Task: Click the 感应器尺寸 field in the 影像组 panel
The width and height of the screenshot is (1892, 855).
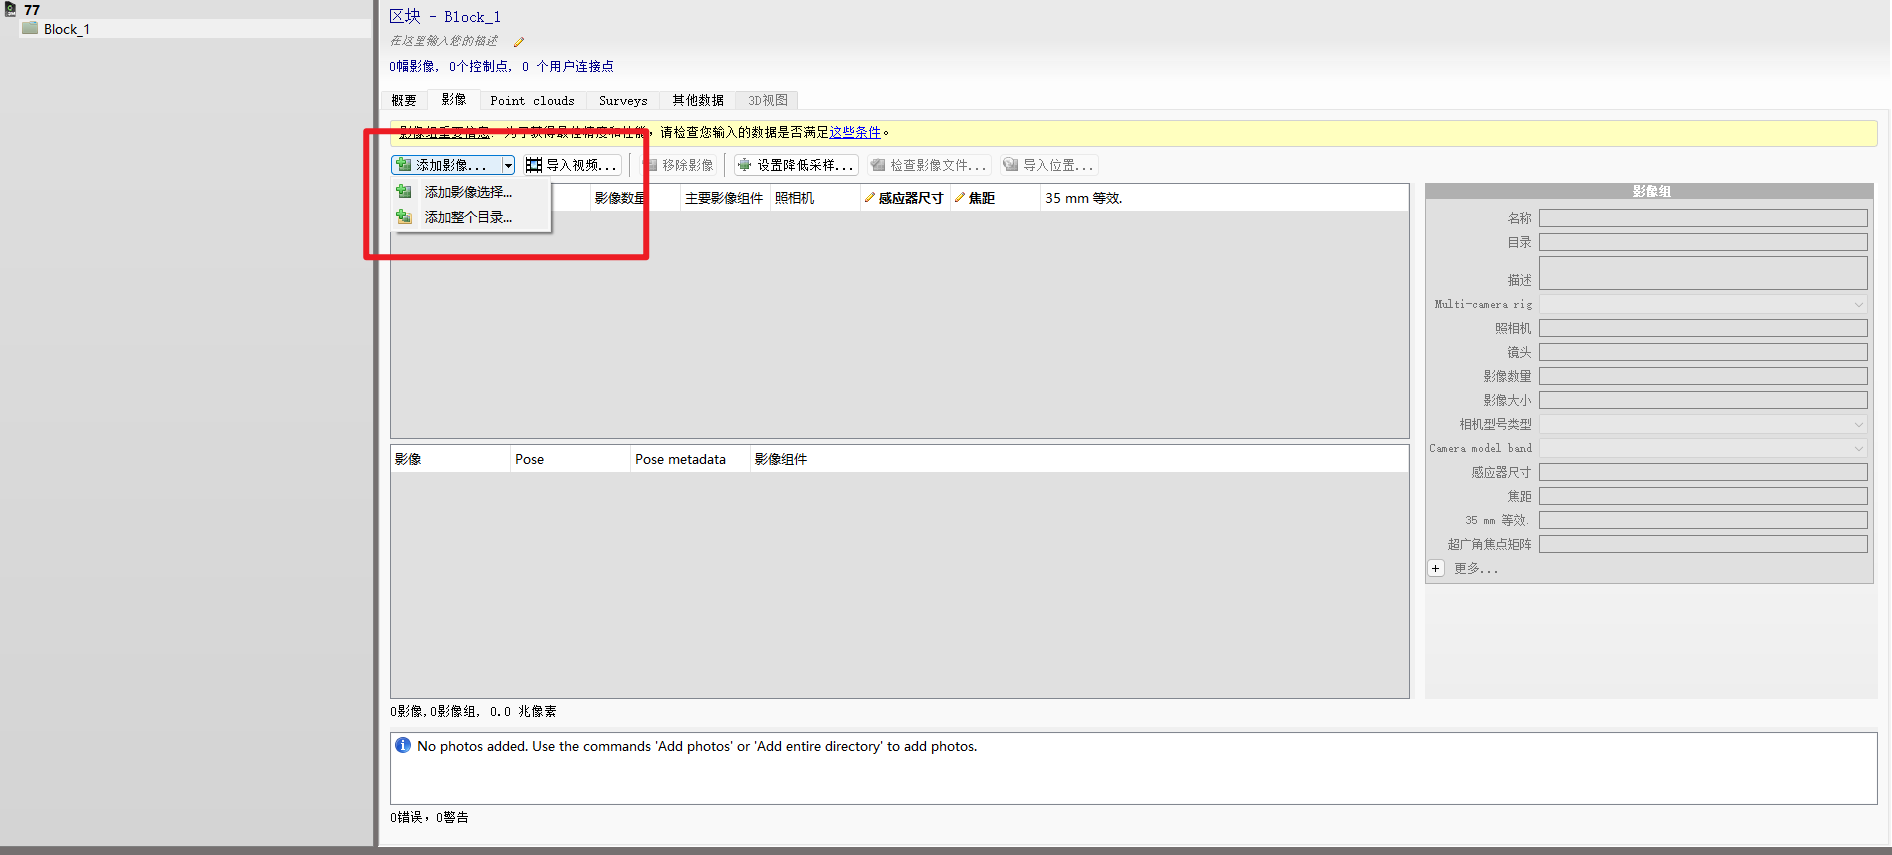Action: (x=1703, y=472)
